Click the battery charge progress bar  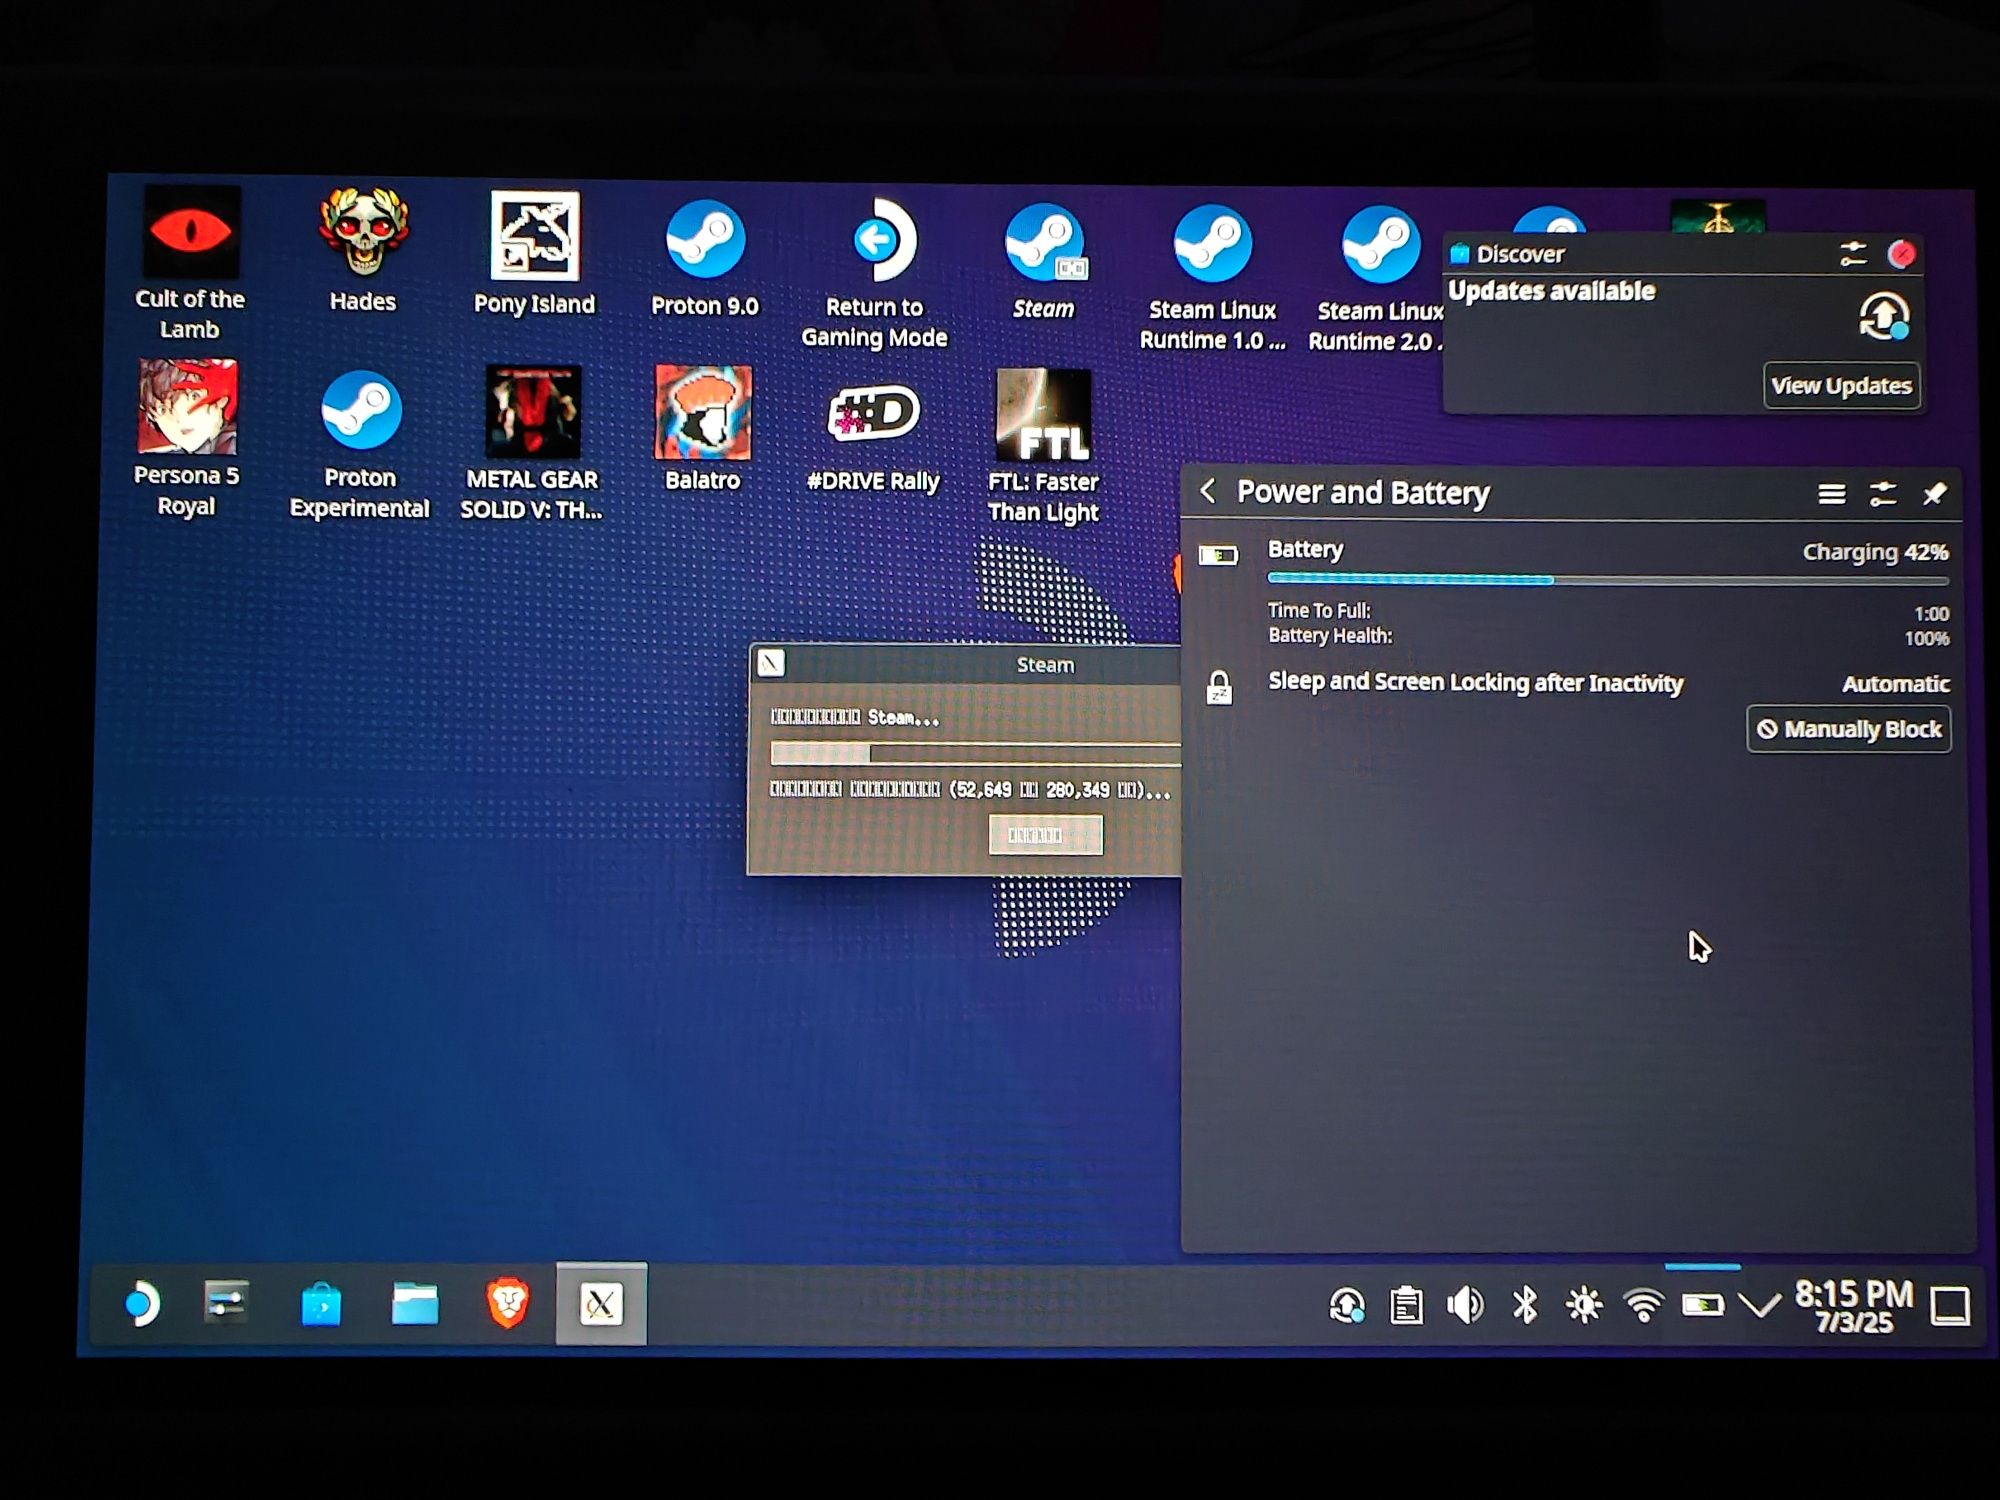(1608, 579)
